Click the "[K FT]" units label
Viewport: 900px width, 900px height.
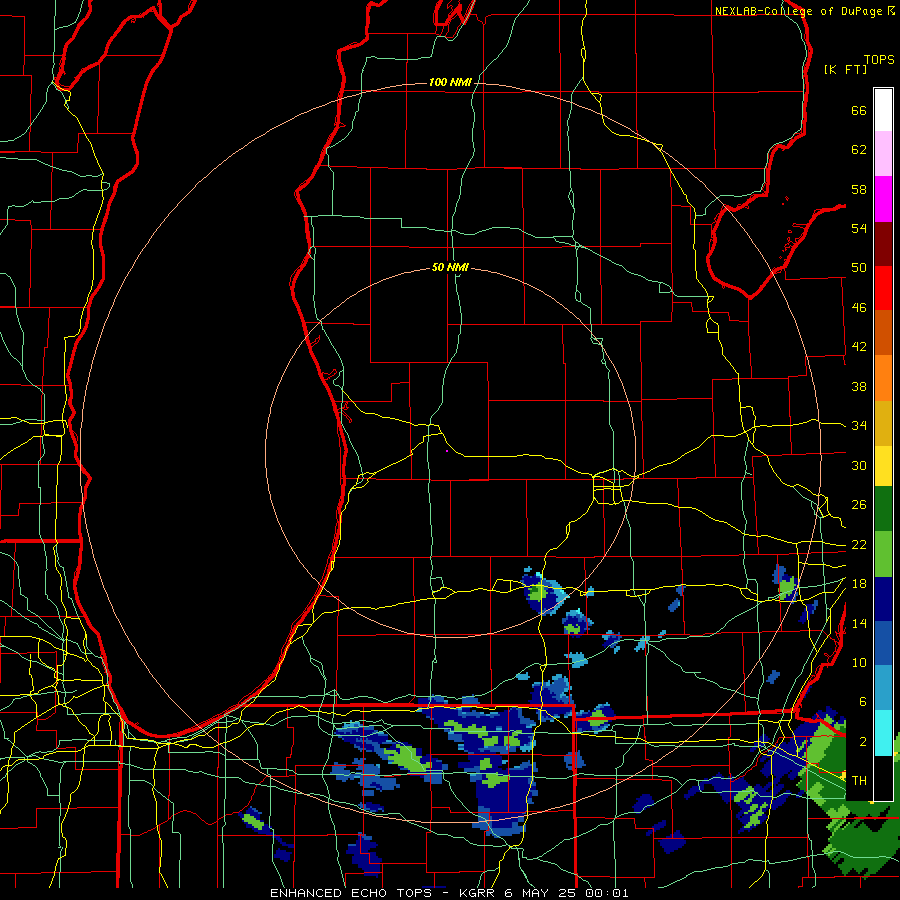tap(845, 69)
